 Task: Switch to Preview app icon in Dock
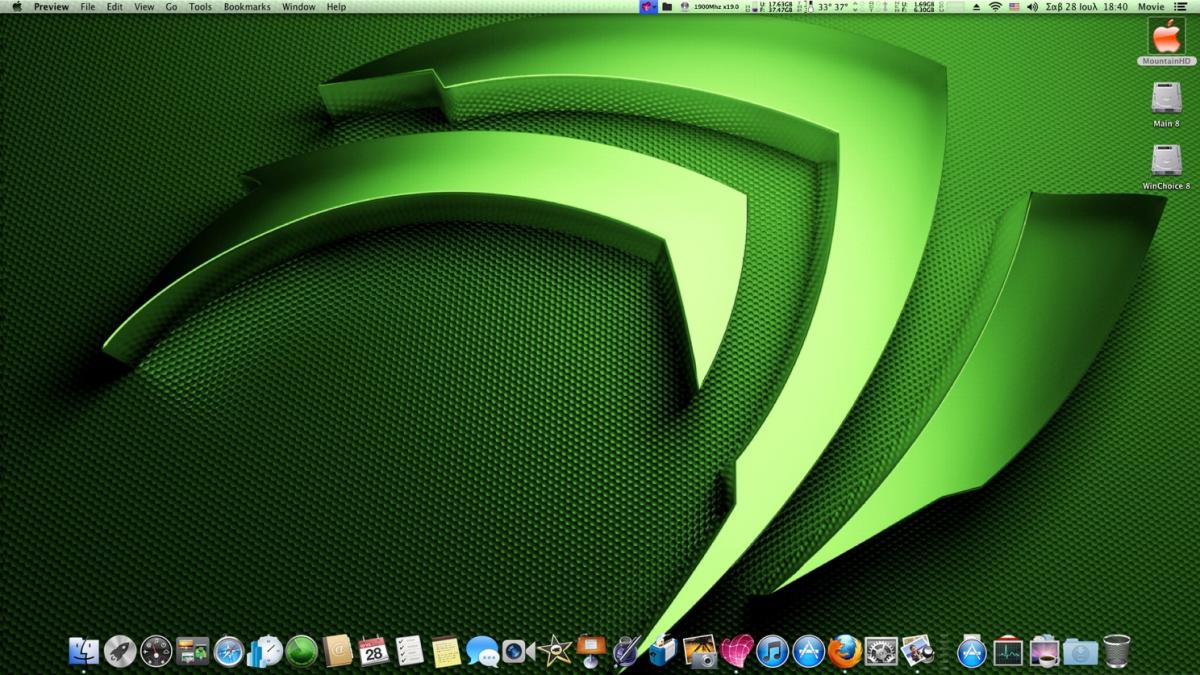click(918, 651)
